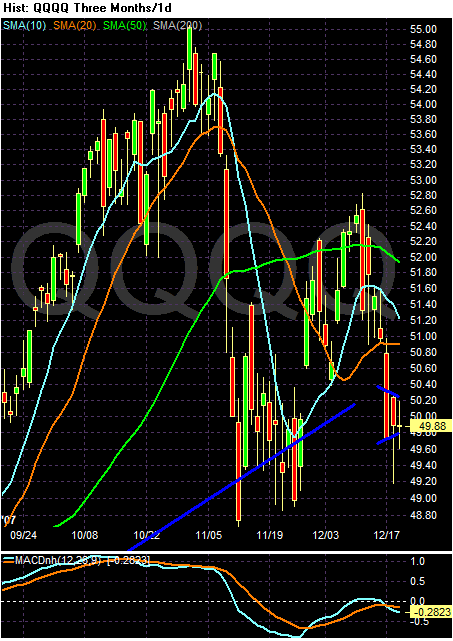Click the long blue rising trendline

point(241,477)
